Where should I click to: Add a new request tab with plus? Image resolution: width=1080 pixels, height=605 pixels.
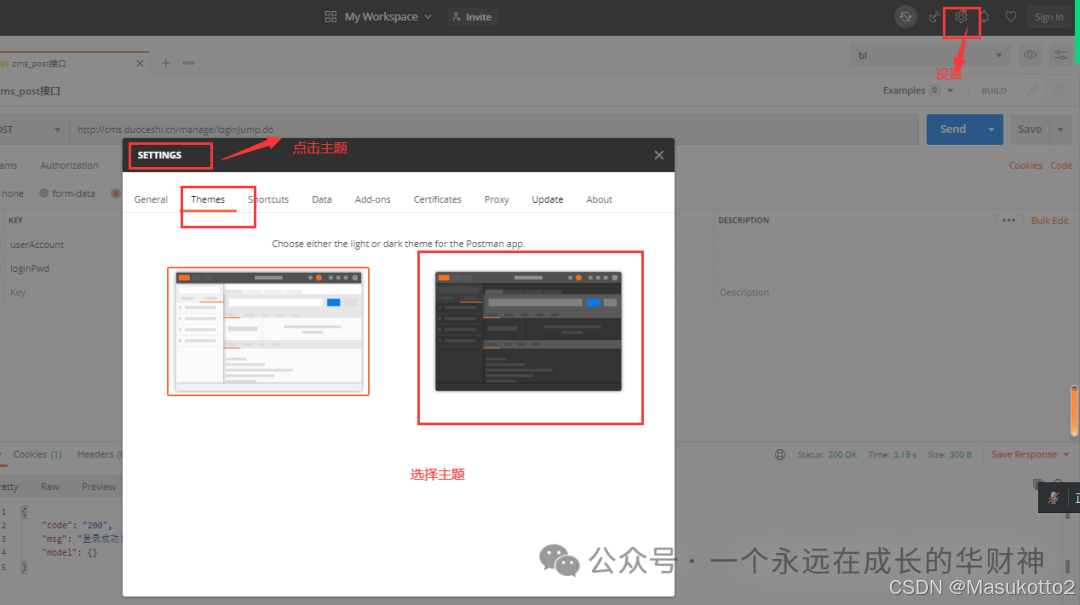pyautogui.click(x=166, y=63)
